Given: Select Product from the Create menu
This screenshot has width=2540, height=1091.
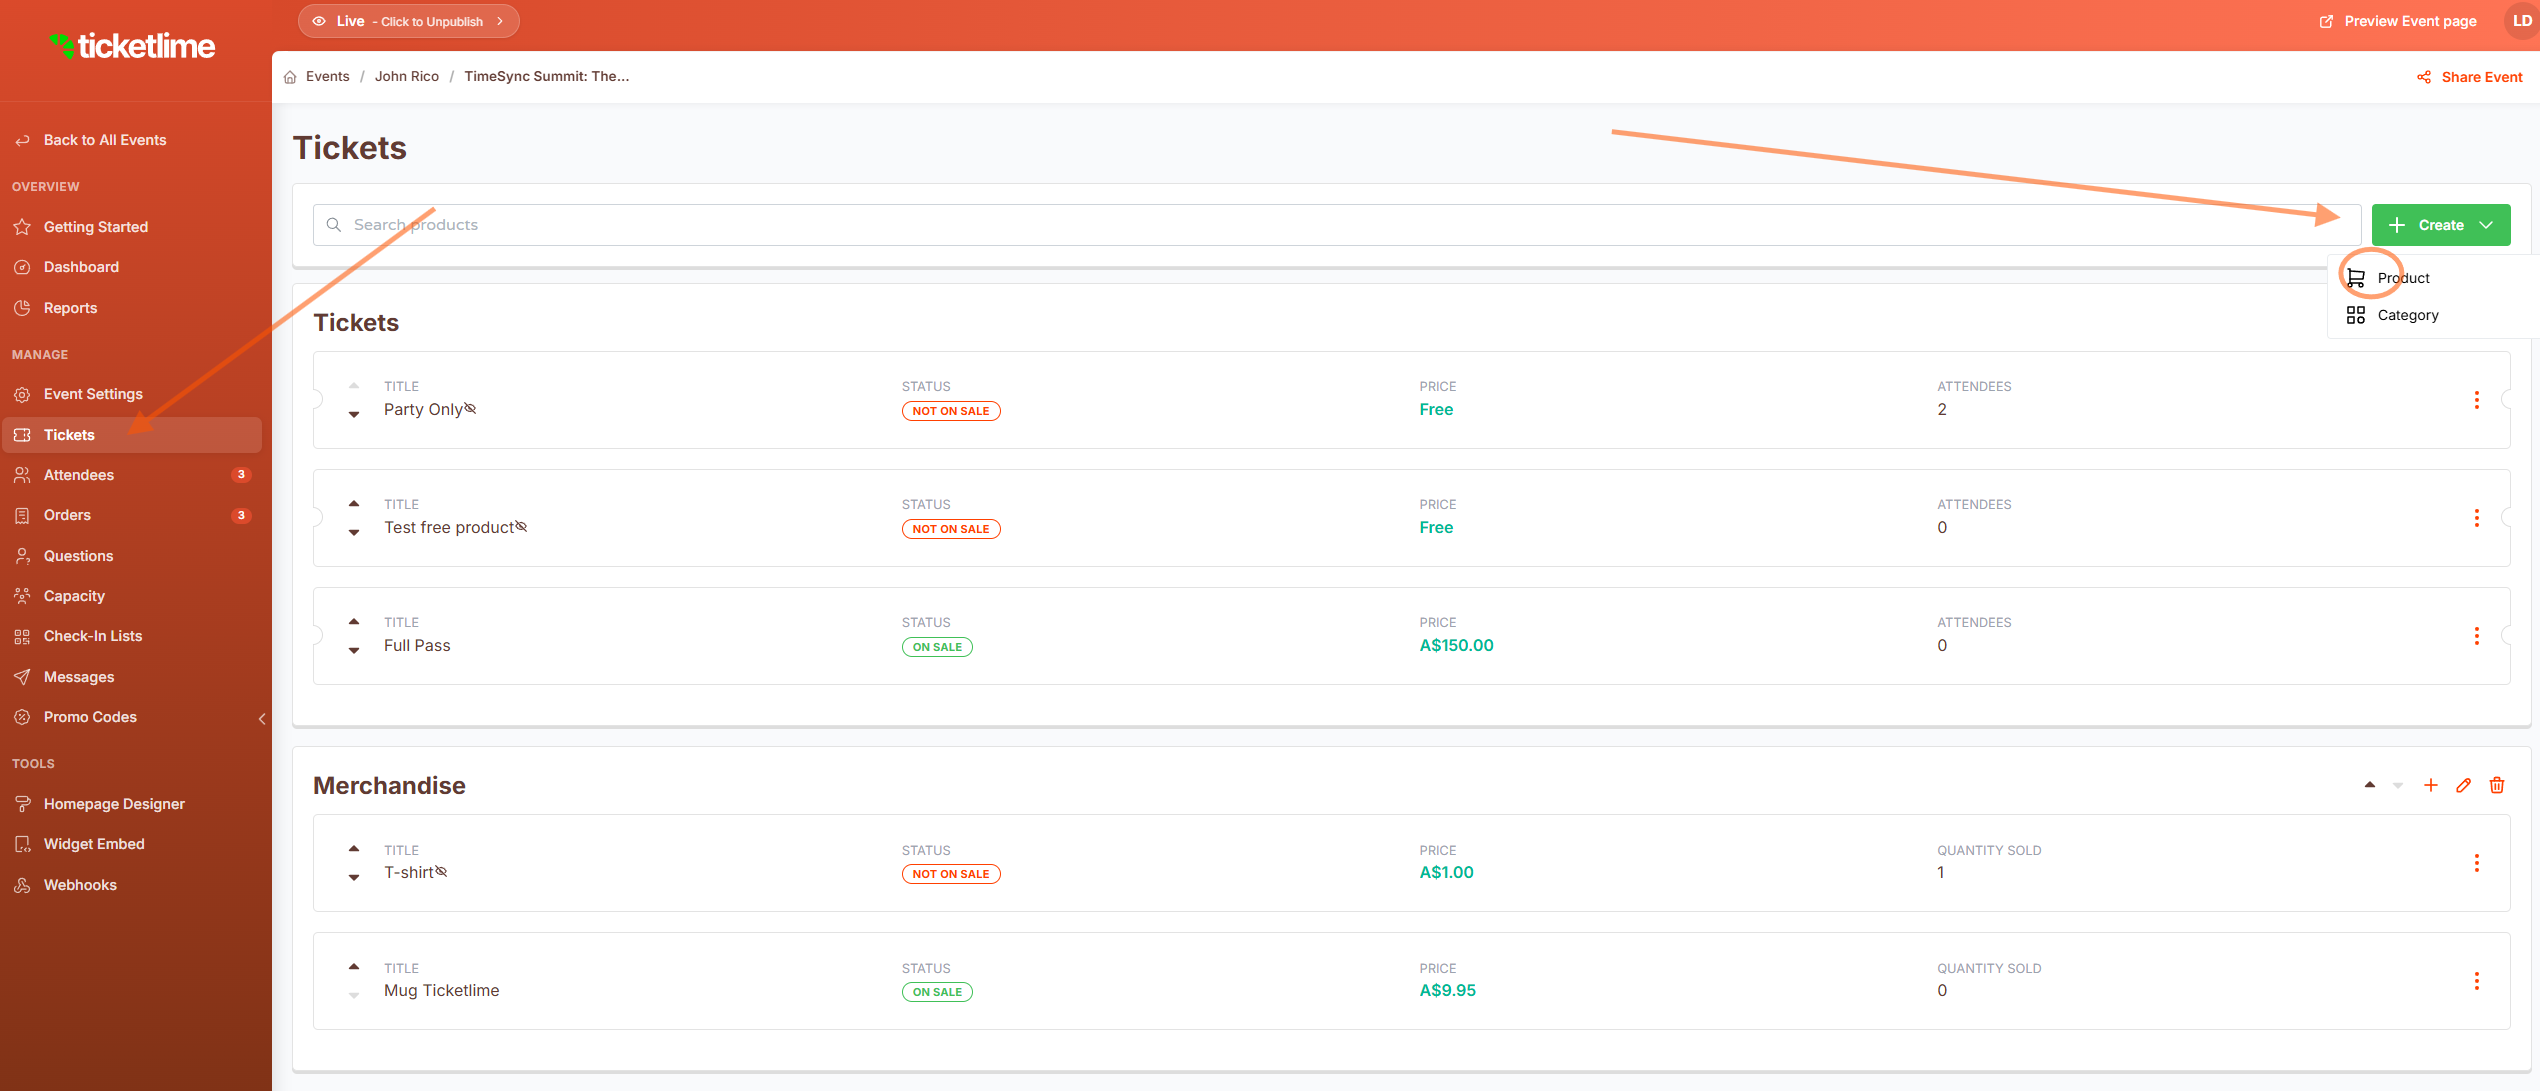Looking at the screenshot, I should tap(2402, 278).
